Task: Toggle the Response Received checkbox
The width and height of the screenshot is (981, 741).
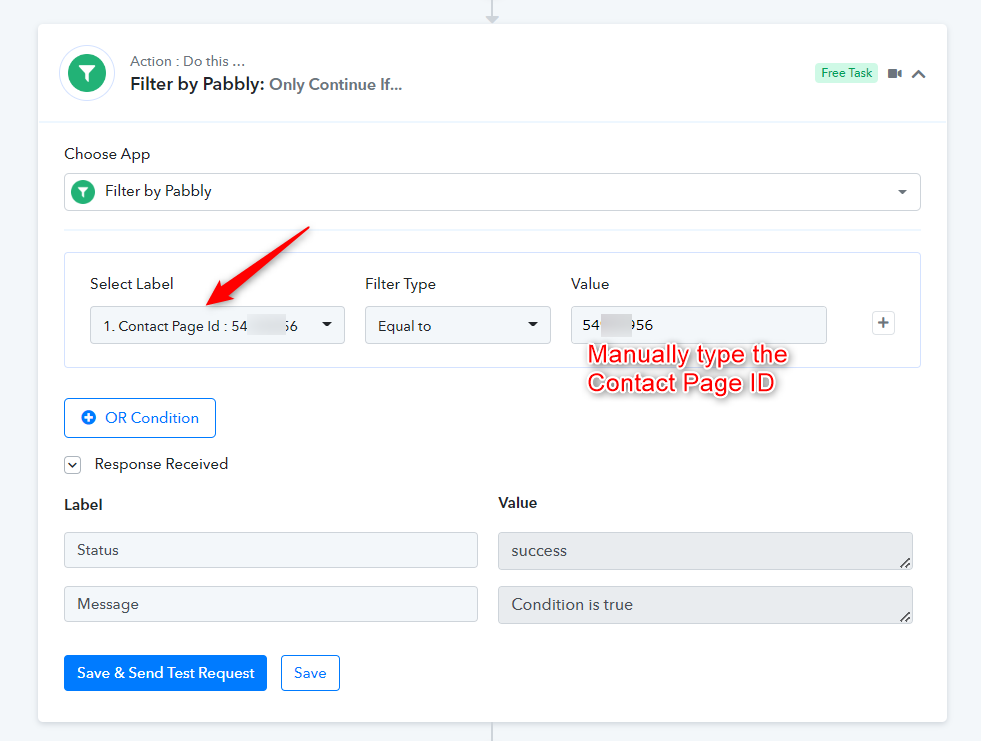Action: (73, 465)
